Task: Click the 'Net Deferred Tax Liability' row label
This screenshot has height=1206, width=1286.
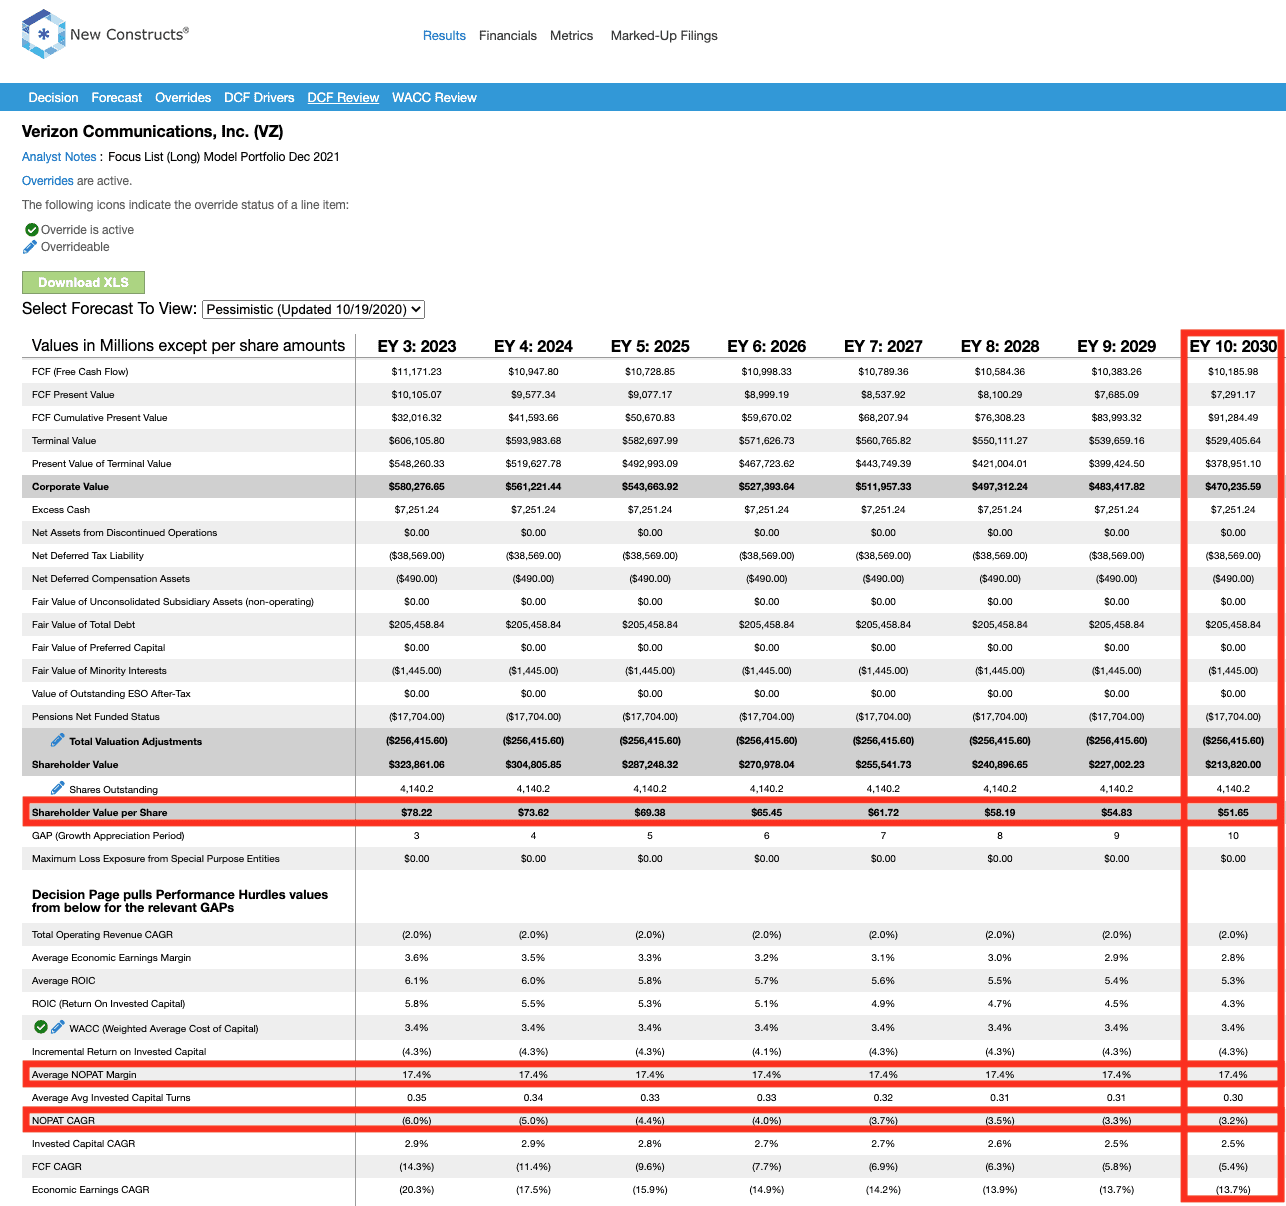Action: (x=88, y=555)
